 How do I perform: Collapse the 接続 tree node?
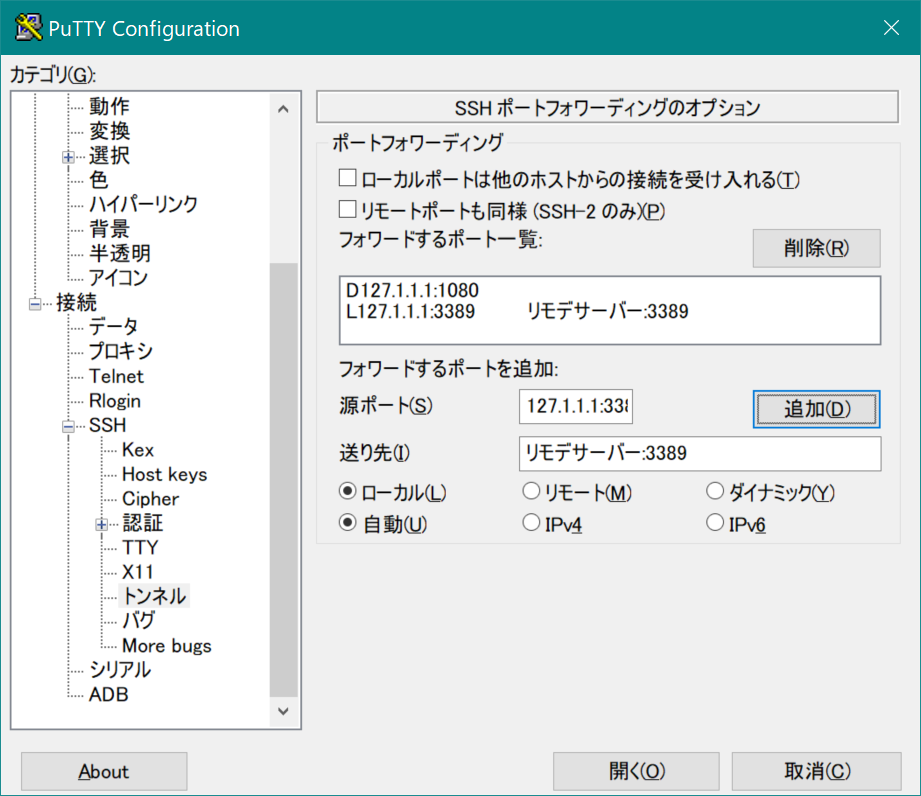click(x=35, y=304)
